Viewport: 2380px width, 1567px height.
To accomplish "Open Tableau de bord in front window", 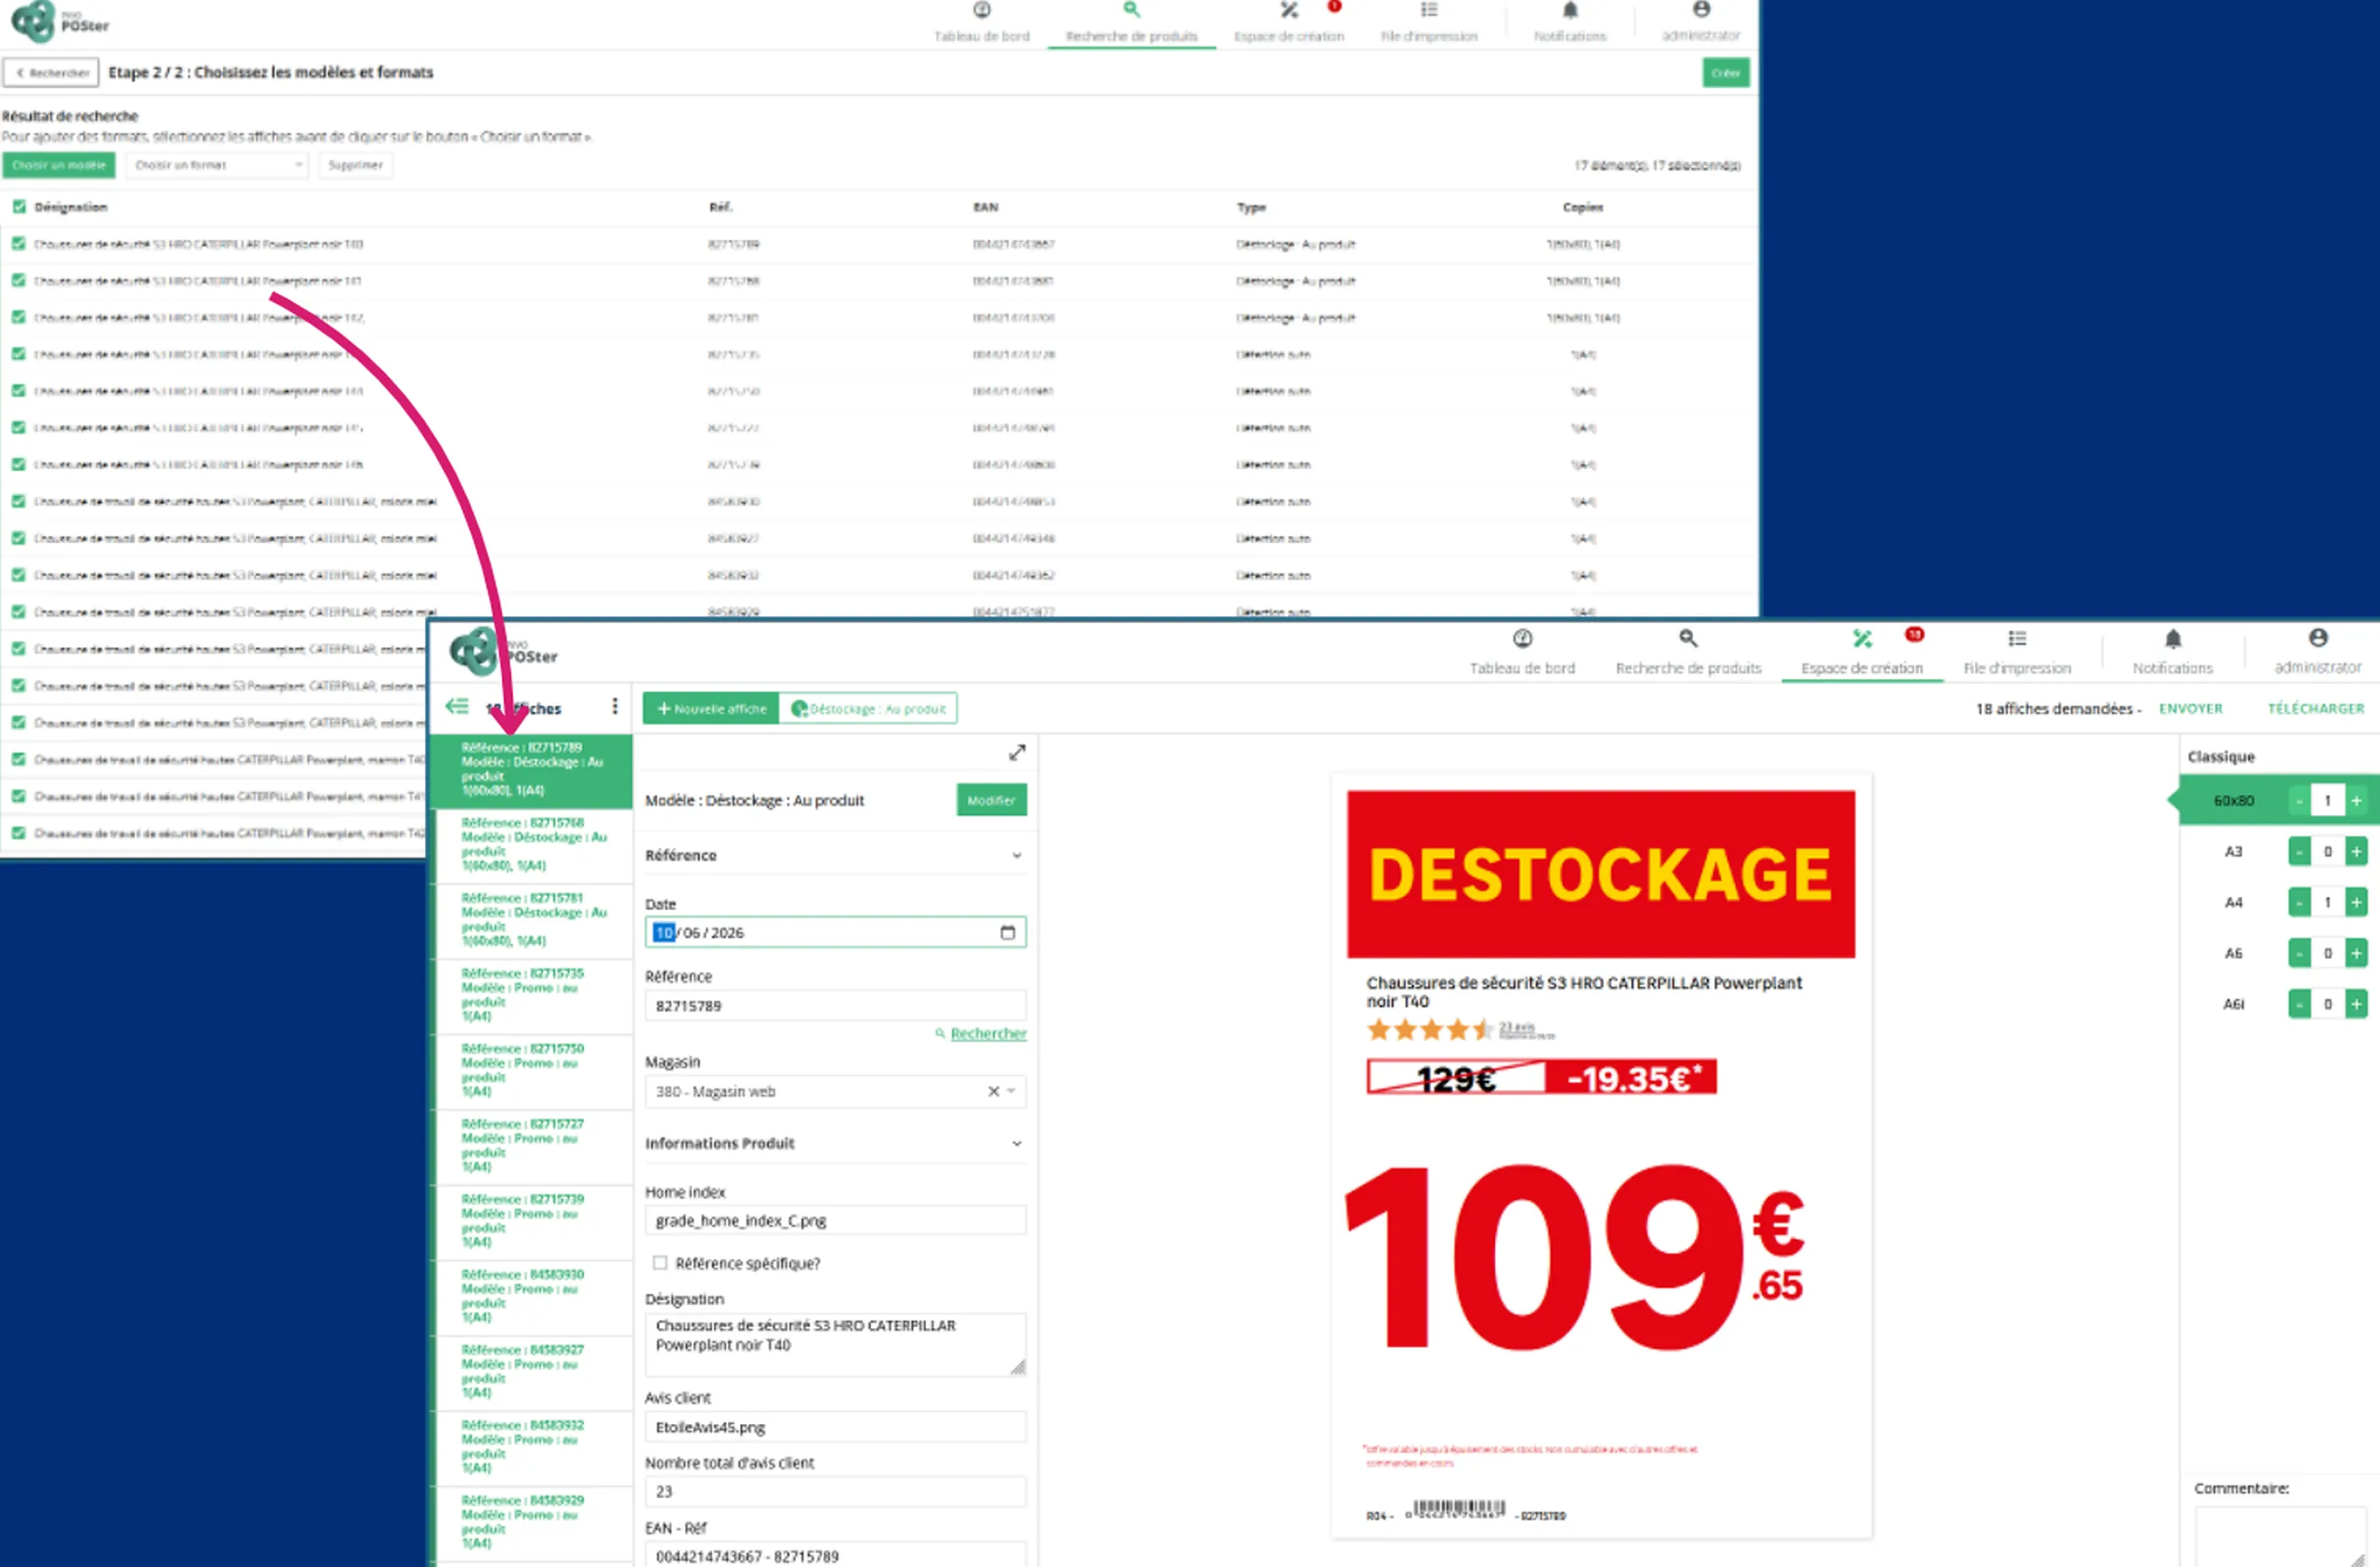I will coord(1521,651).
